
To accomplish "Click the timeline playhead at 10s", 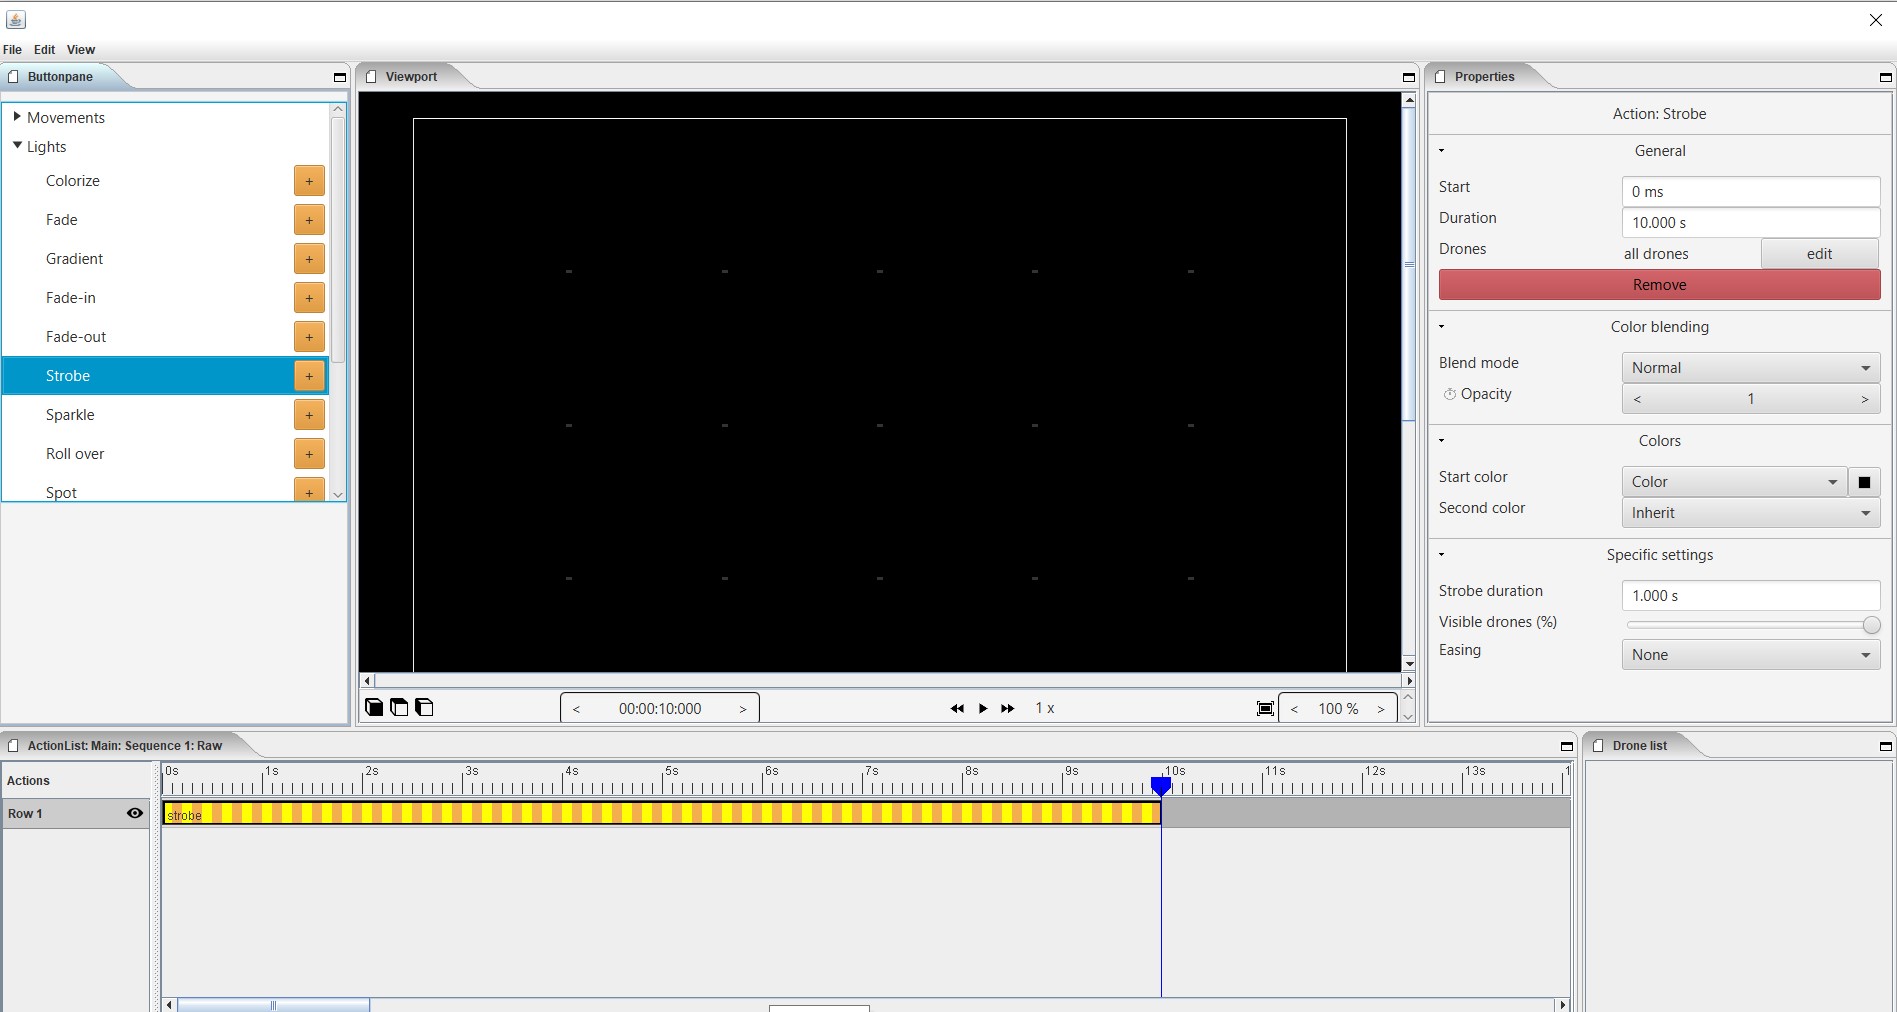I will click(1161, 787).
